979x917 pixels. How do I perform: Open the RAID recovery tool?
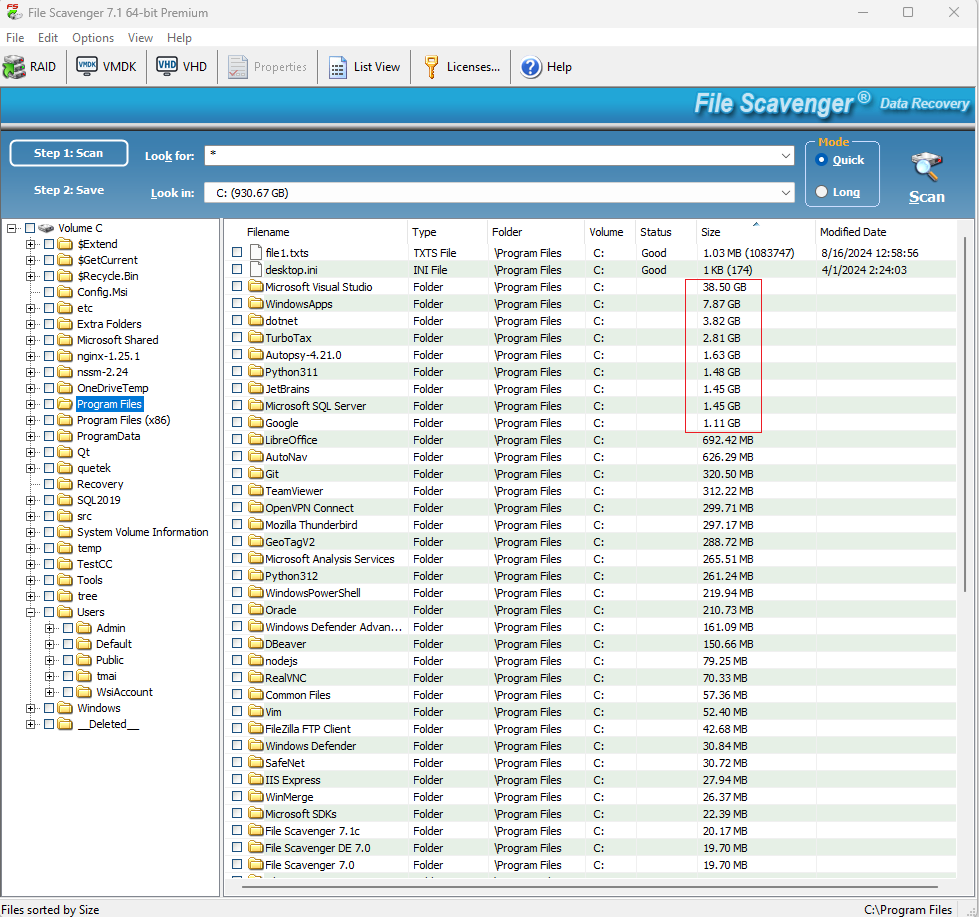(x=30, y=67)
